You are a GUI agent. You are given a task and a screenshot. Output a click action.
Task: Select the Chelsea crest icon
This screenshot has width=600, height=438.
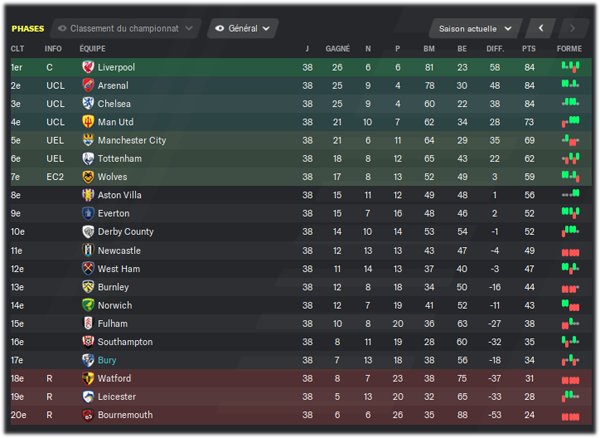point(88,103)
